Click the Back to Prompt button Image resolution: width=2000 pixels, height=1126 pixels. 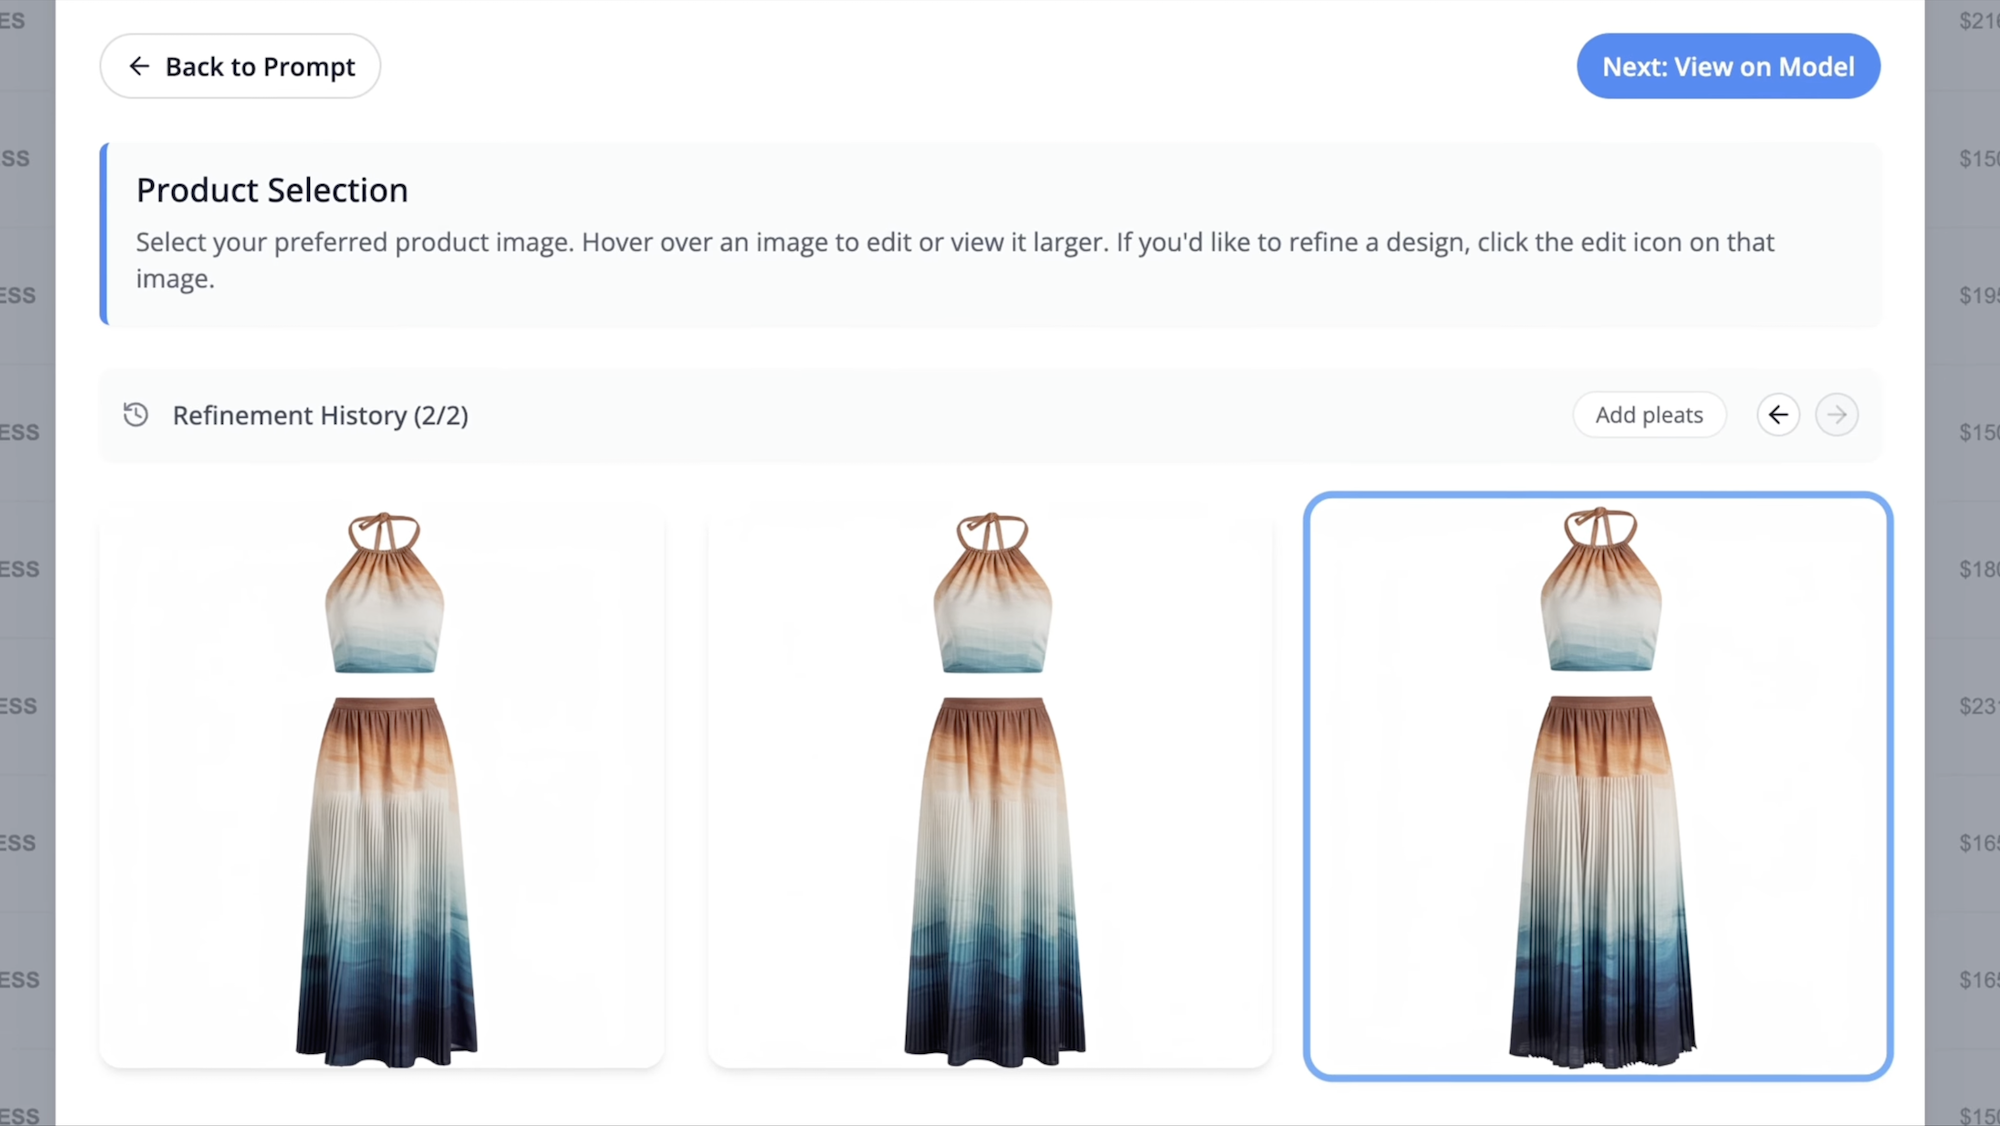tap(240, 66)
